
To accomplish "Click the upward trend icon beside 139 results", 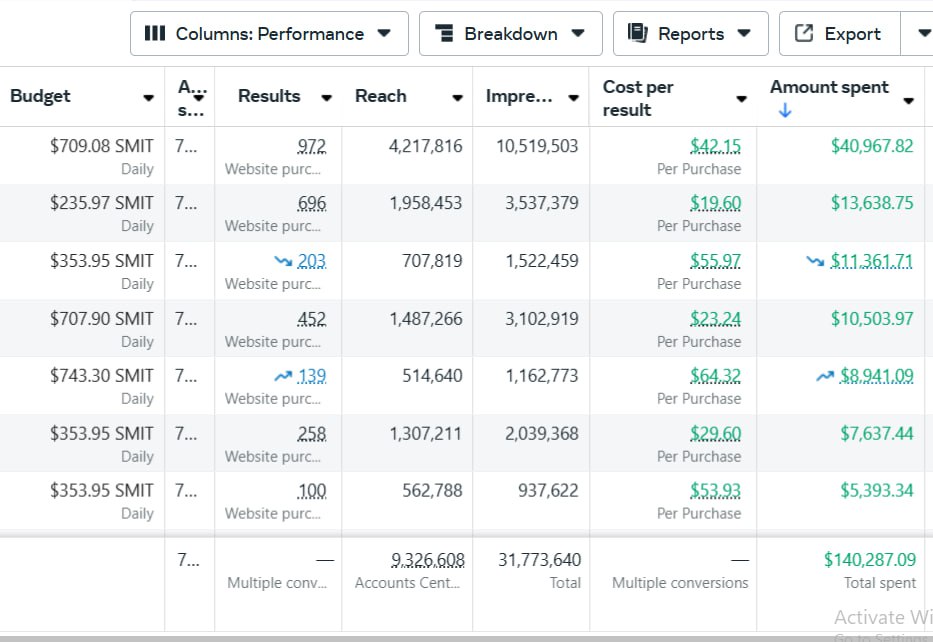I will (284, 376).
